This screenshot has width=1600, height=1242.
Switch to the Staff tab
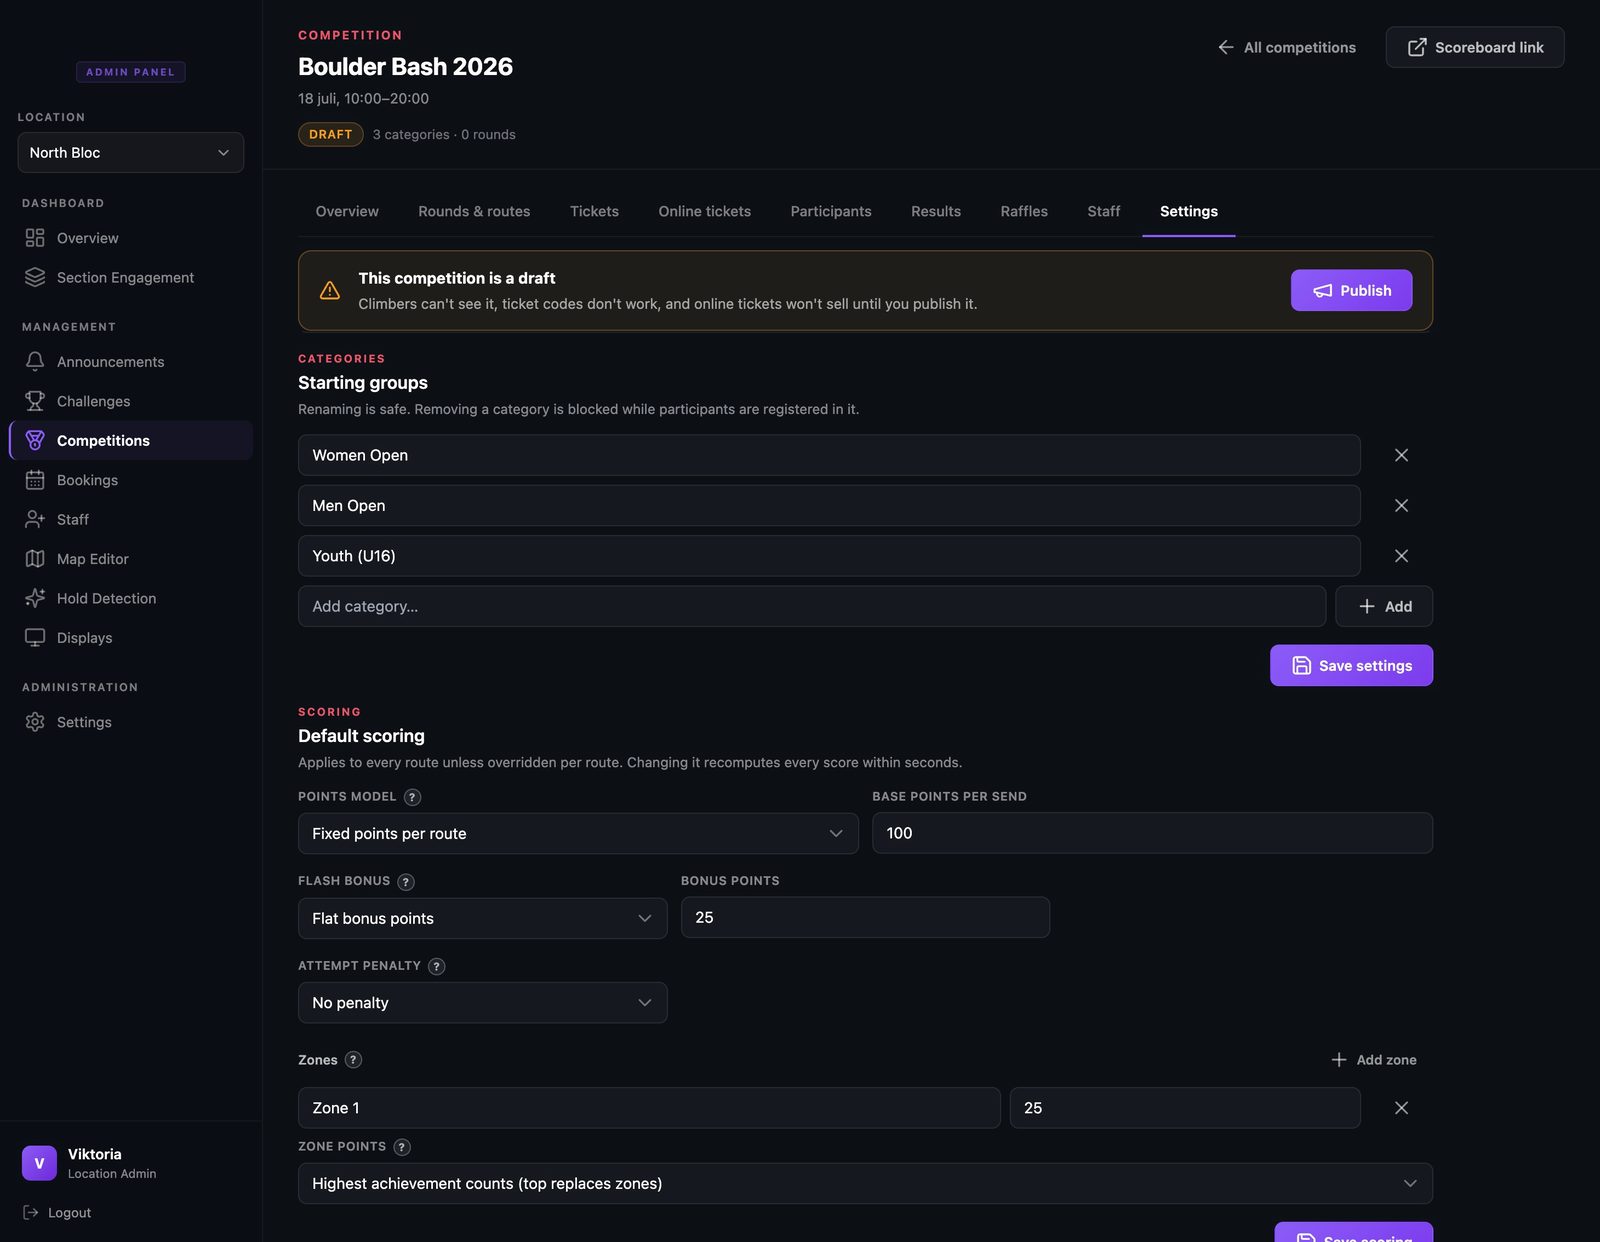(x=1104, y=211)
